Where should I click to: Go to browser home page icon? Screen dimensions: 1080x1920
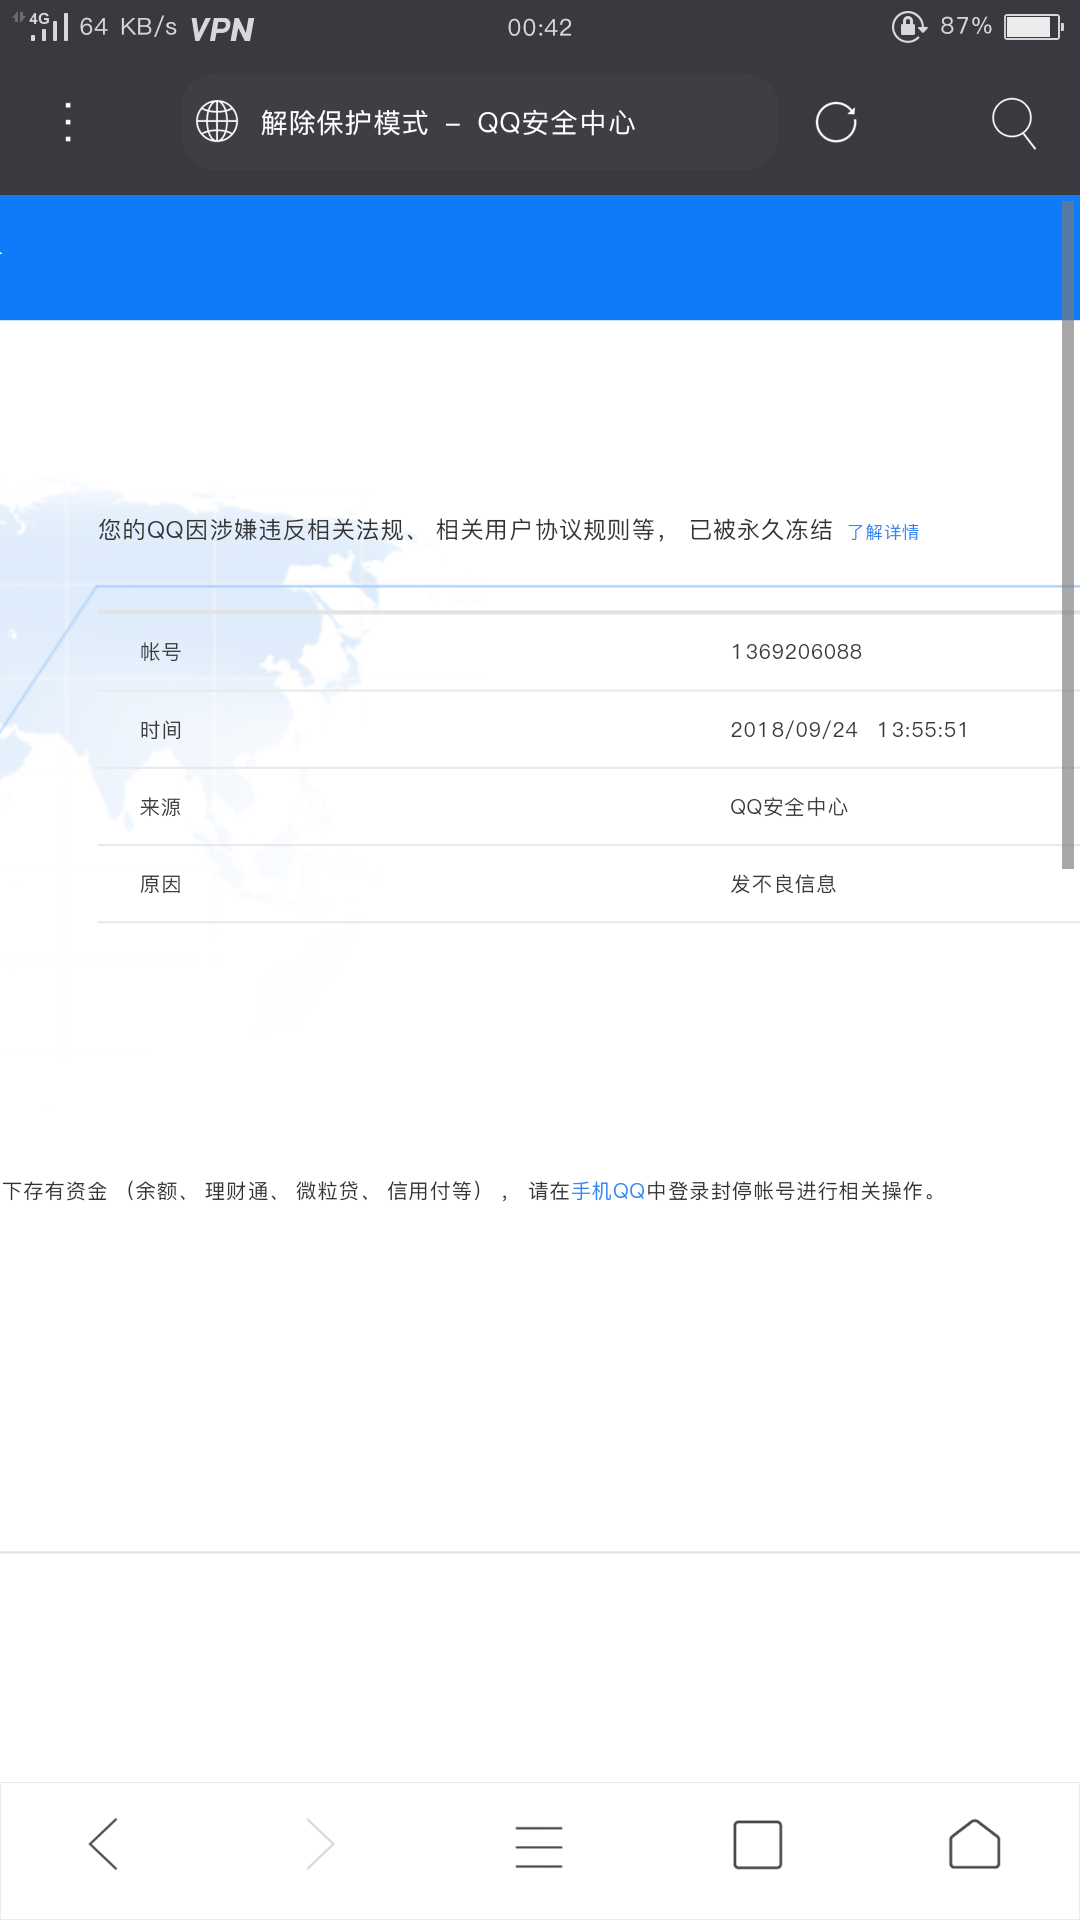point(974,1844)
